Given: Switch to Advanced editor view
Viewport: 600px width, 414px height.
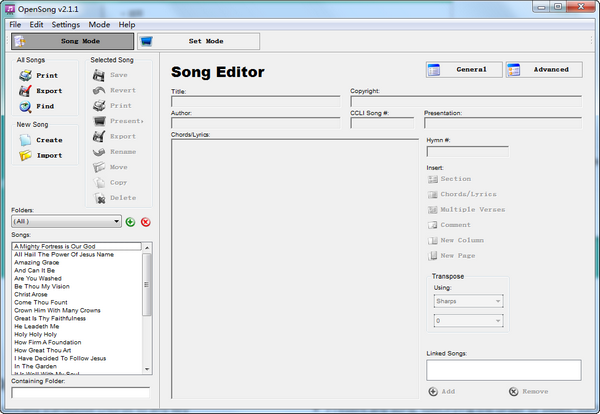Looking at the screenshot, I should [x=542, y=70].
